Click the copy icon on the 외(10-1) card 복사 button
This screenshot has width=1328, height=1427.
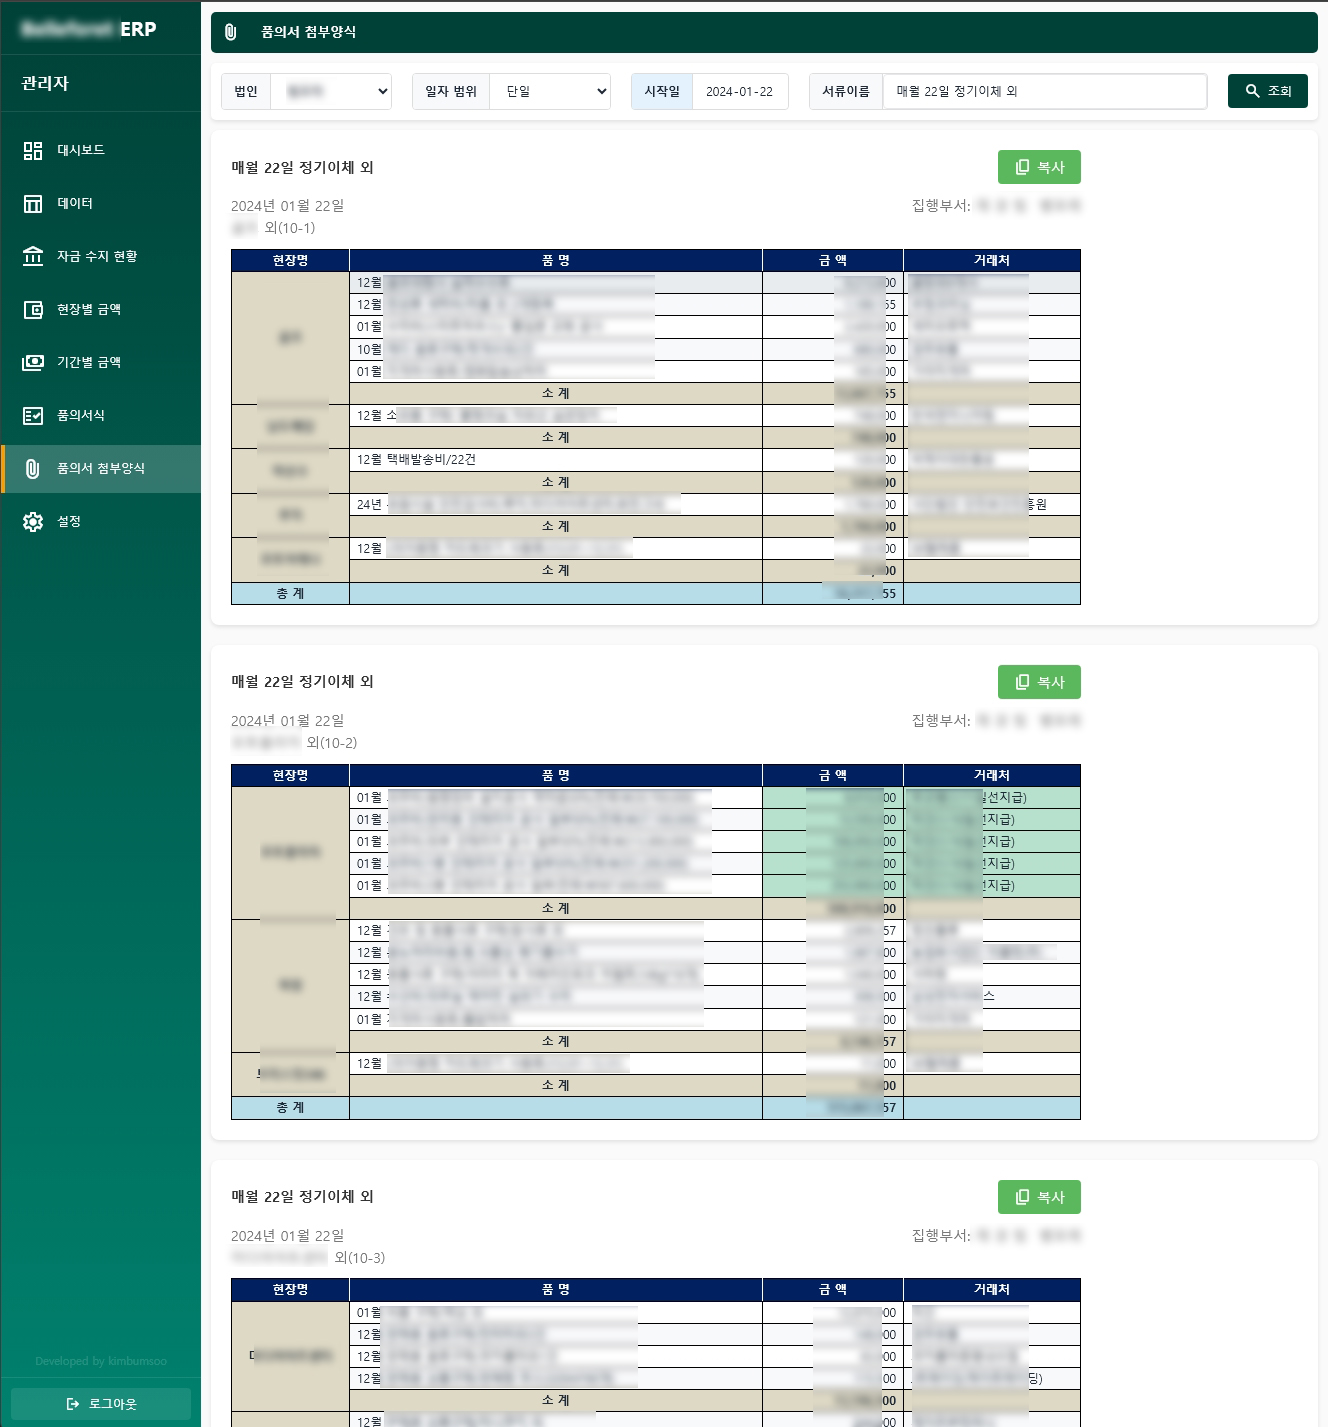1022,167
